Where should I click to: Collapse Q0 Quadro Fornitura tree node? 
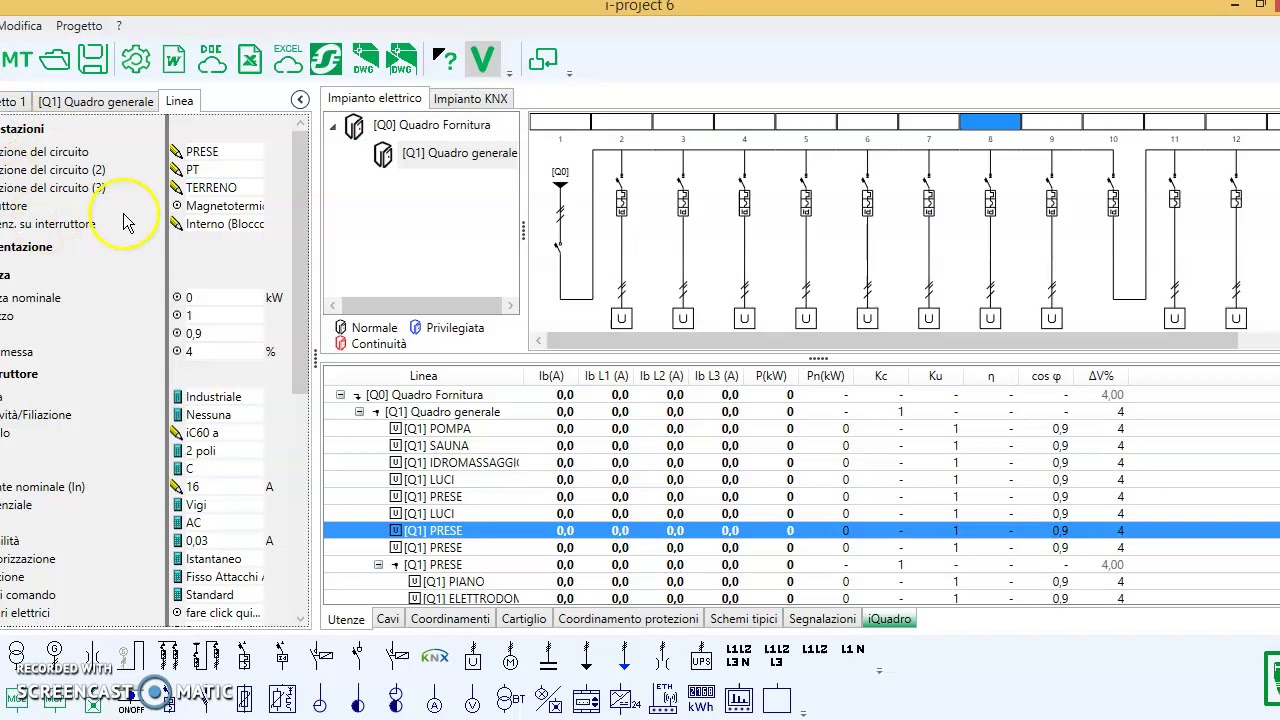point(333,126)
